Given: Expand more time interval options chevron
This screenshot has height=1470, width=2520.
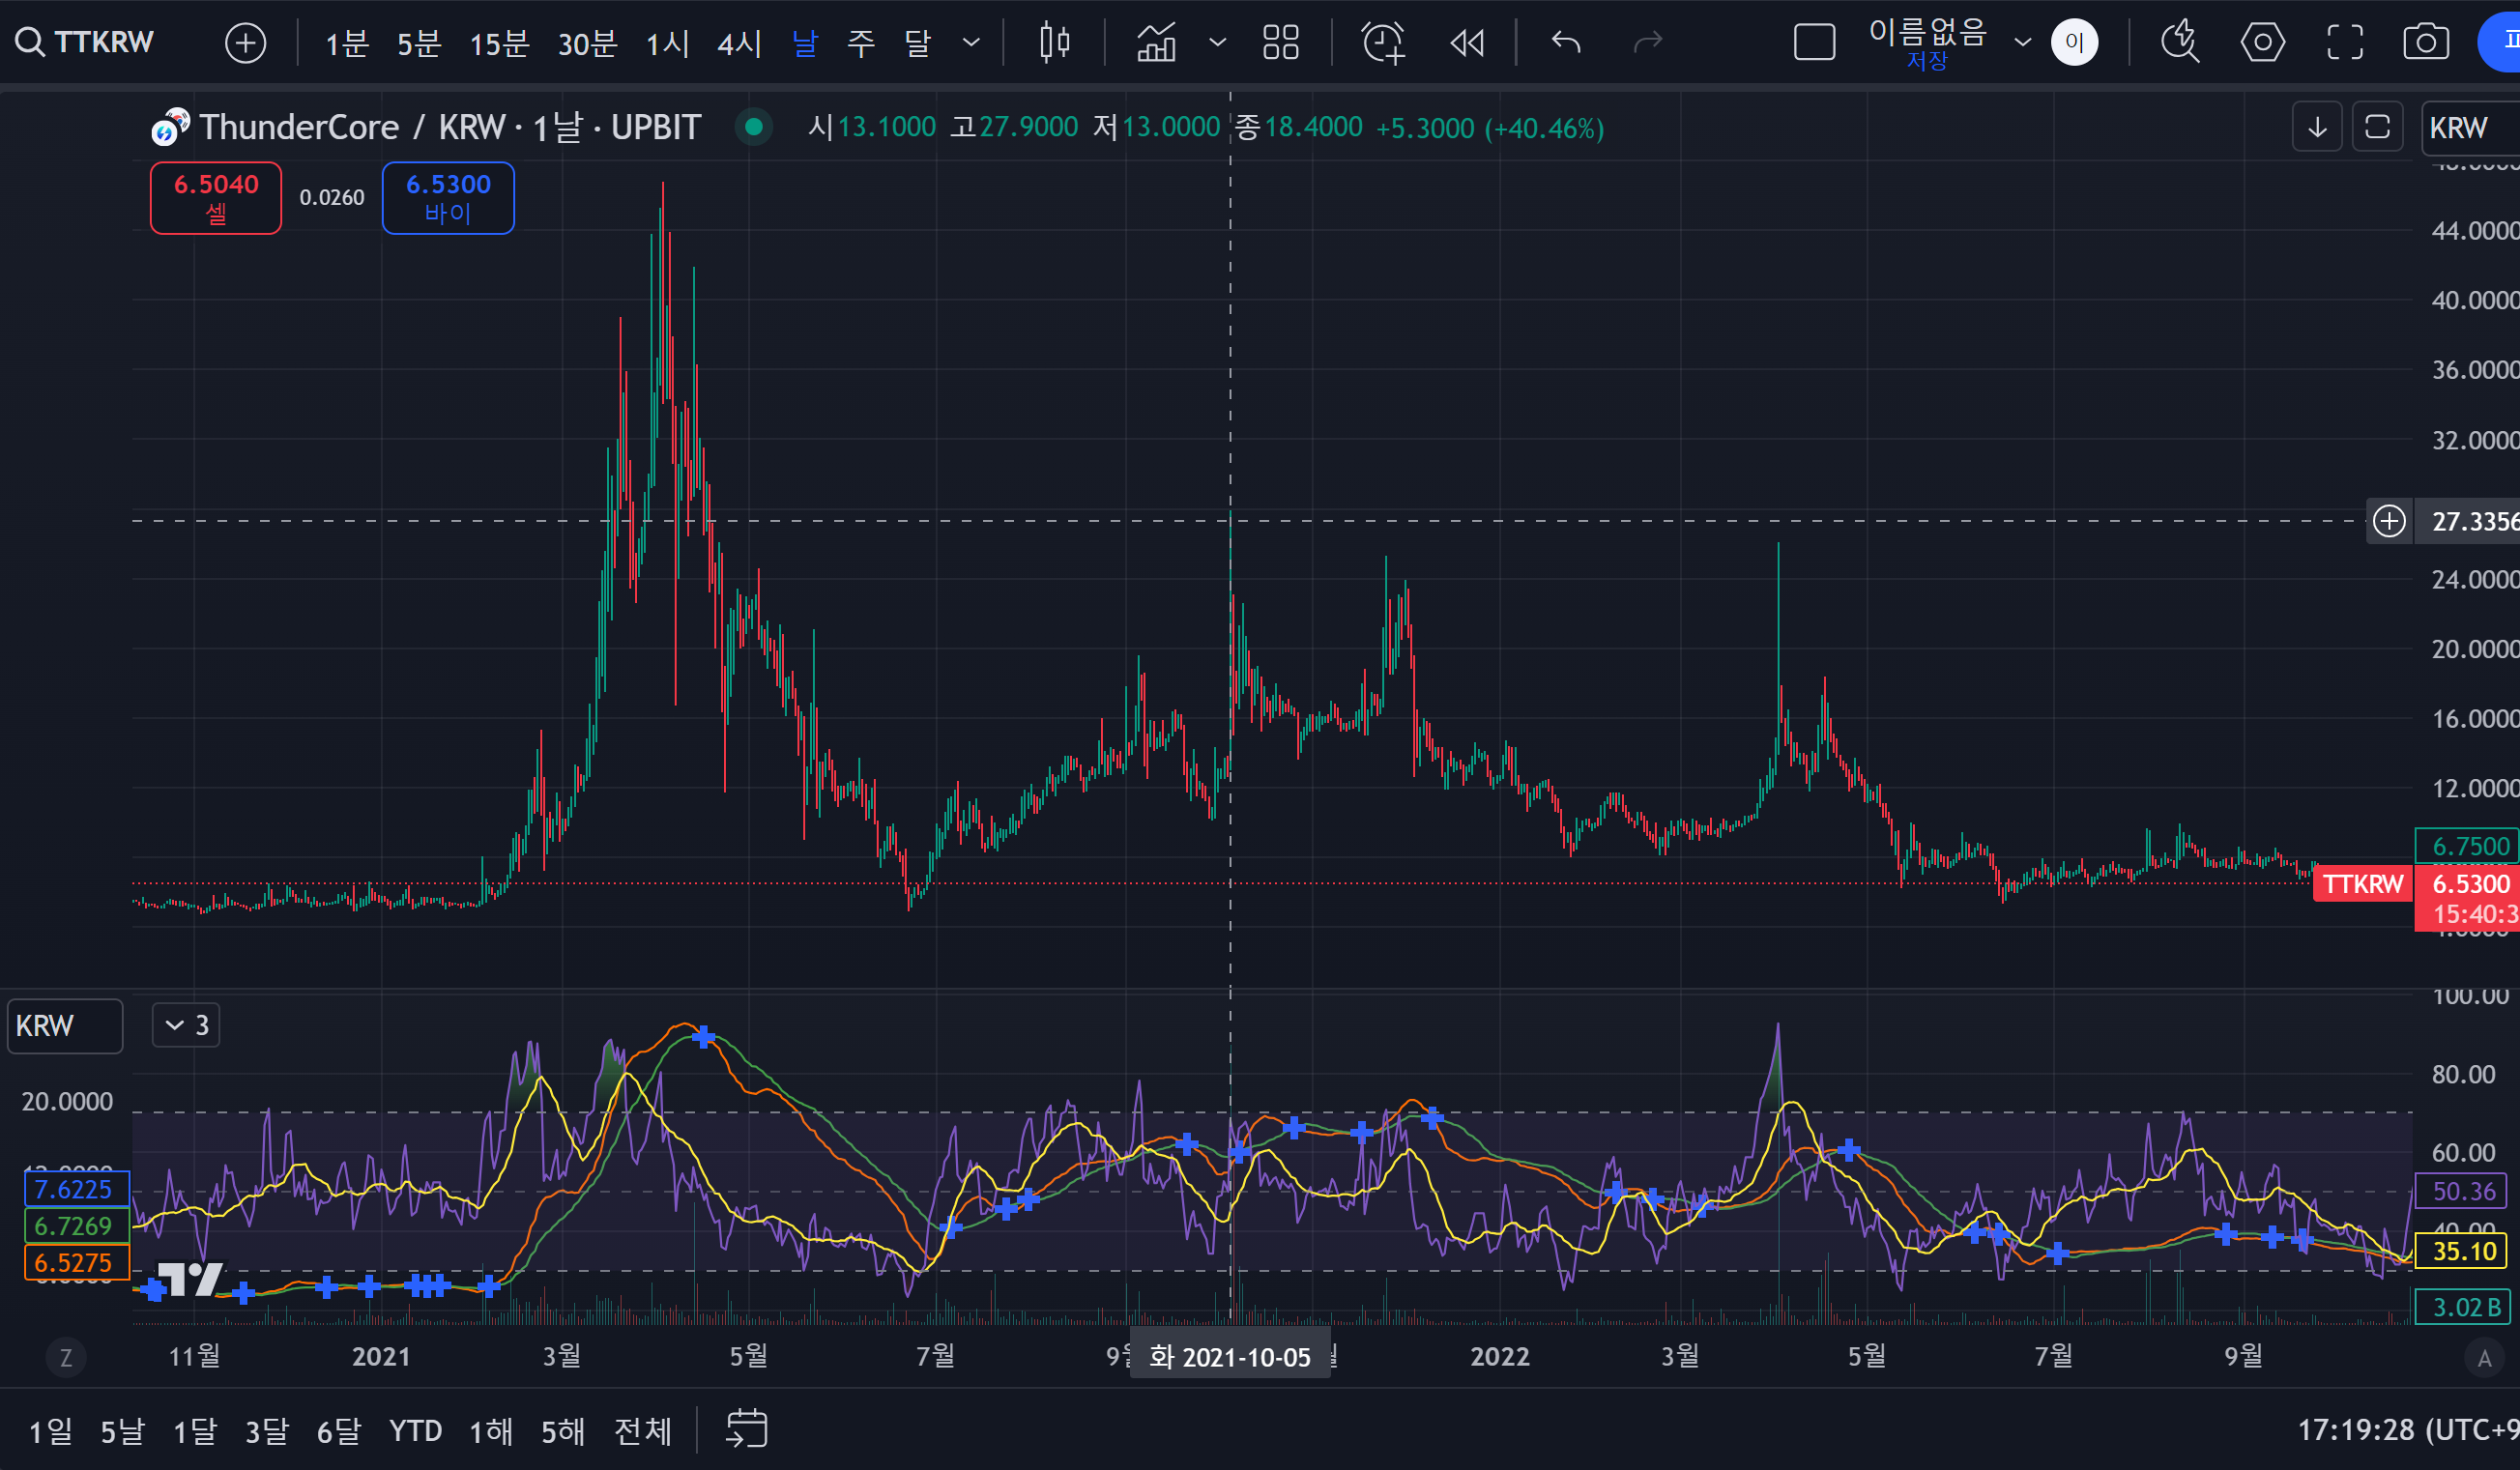Looking at the screenshot, I should 970,43.
